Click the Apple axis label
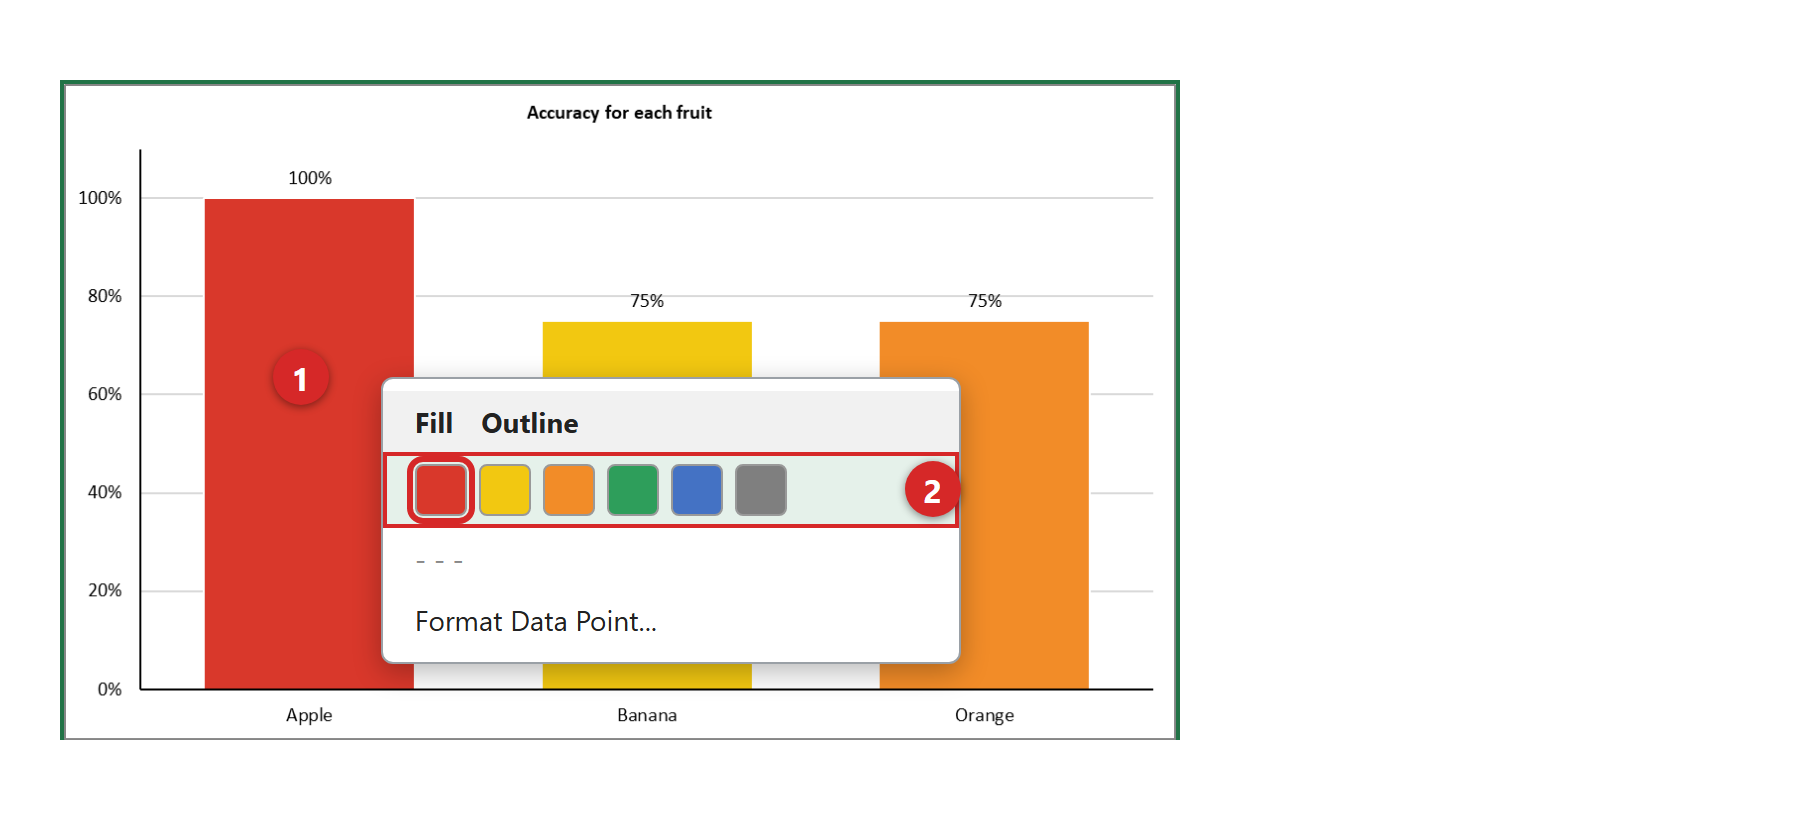 tap(309, 715)
